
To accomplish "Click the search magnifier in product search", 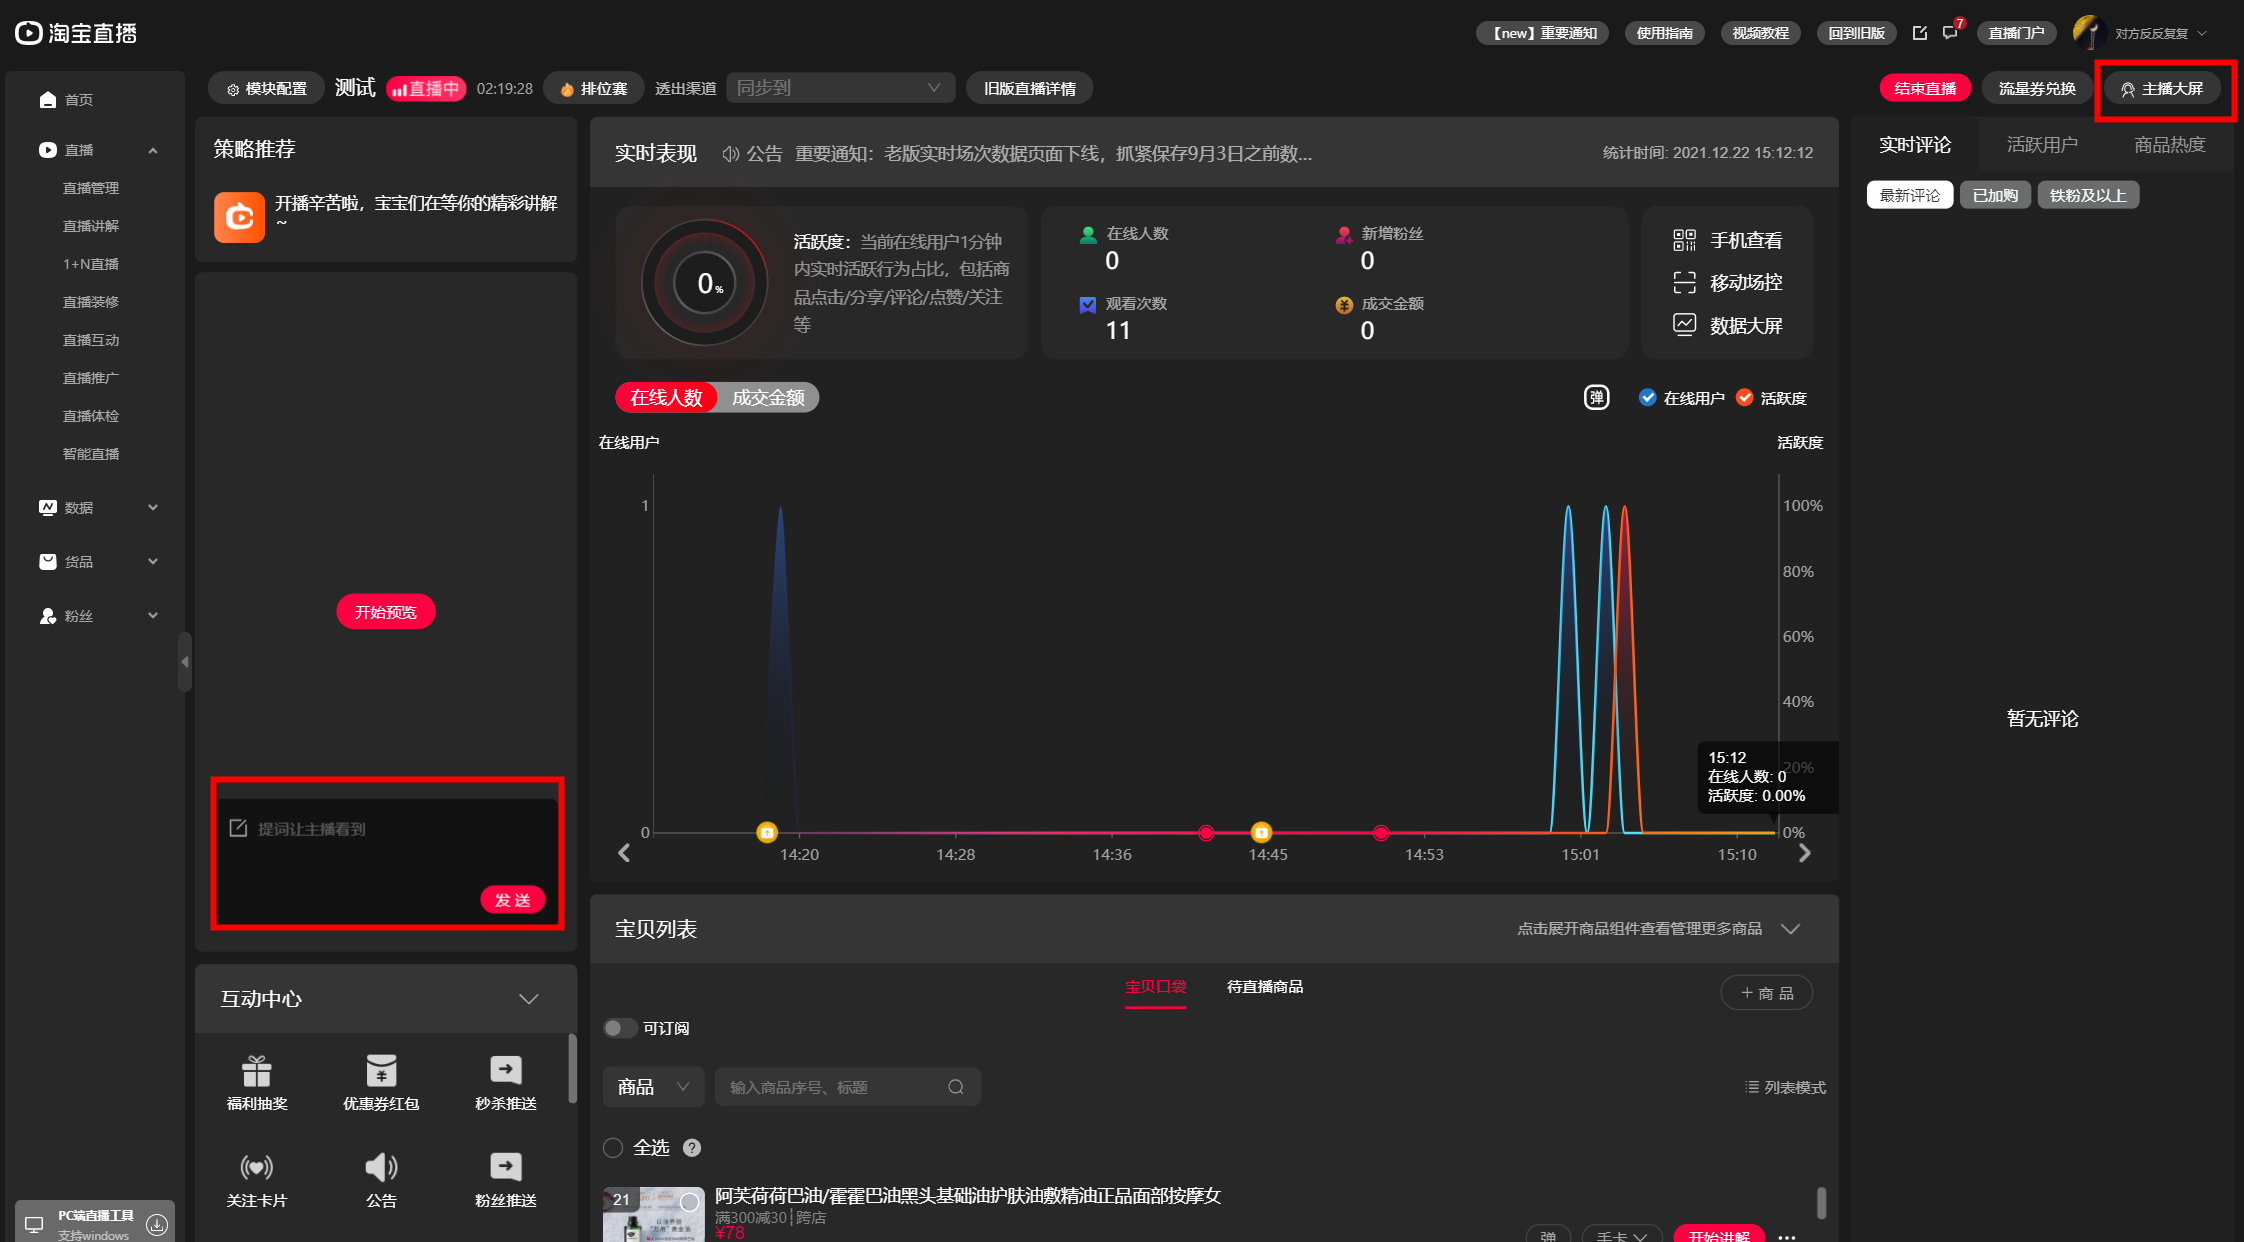I will [x=956, y=1087].
